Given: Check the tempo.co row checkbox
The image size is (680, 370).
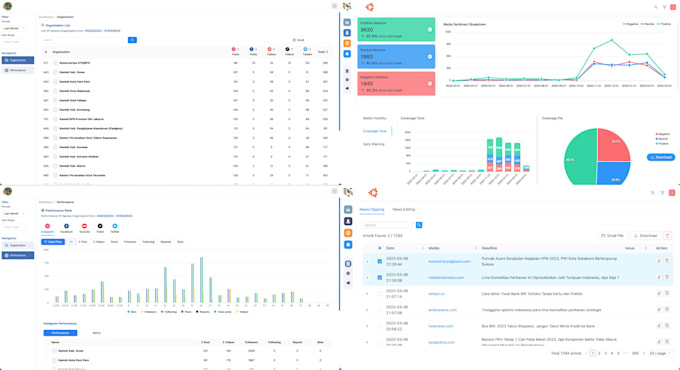Looking at the screenshot, I should (379, 294).
